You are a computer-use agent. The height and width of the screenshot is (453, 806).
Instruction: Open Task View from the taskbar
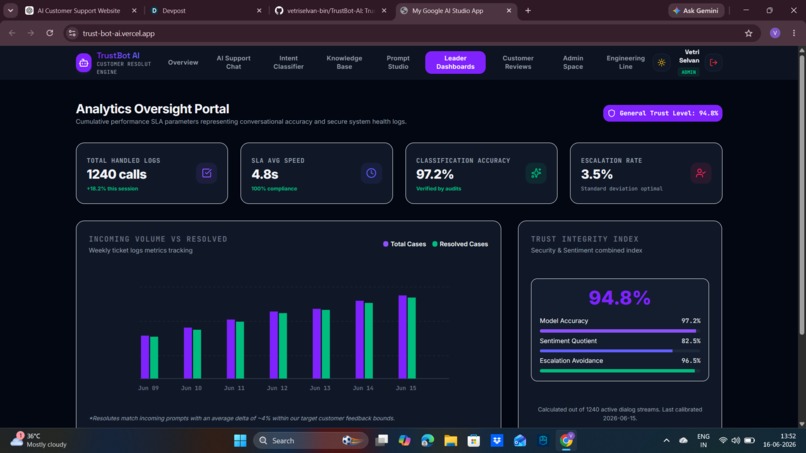[381, 441]
